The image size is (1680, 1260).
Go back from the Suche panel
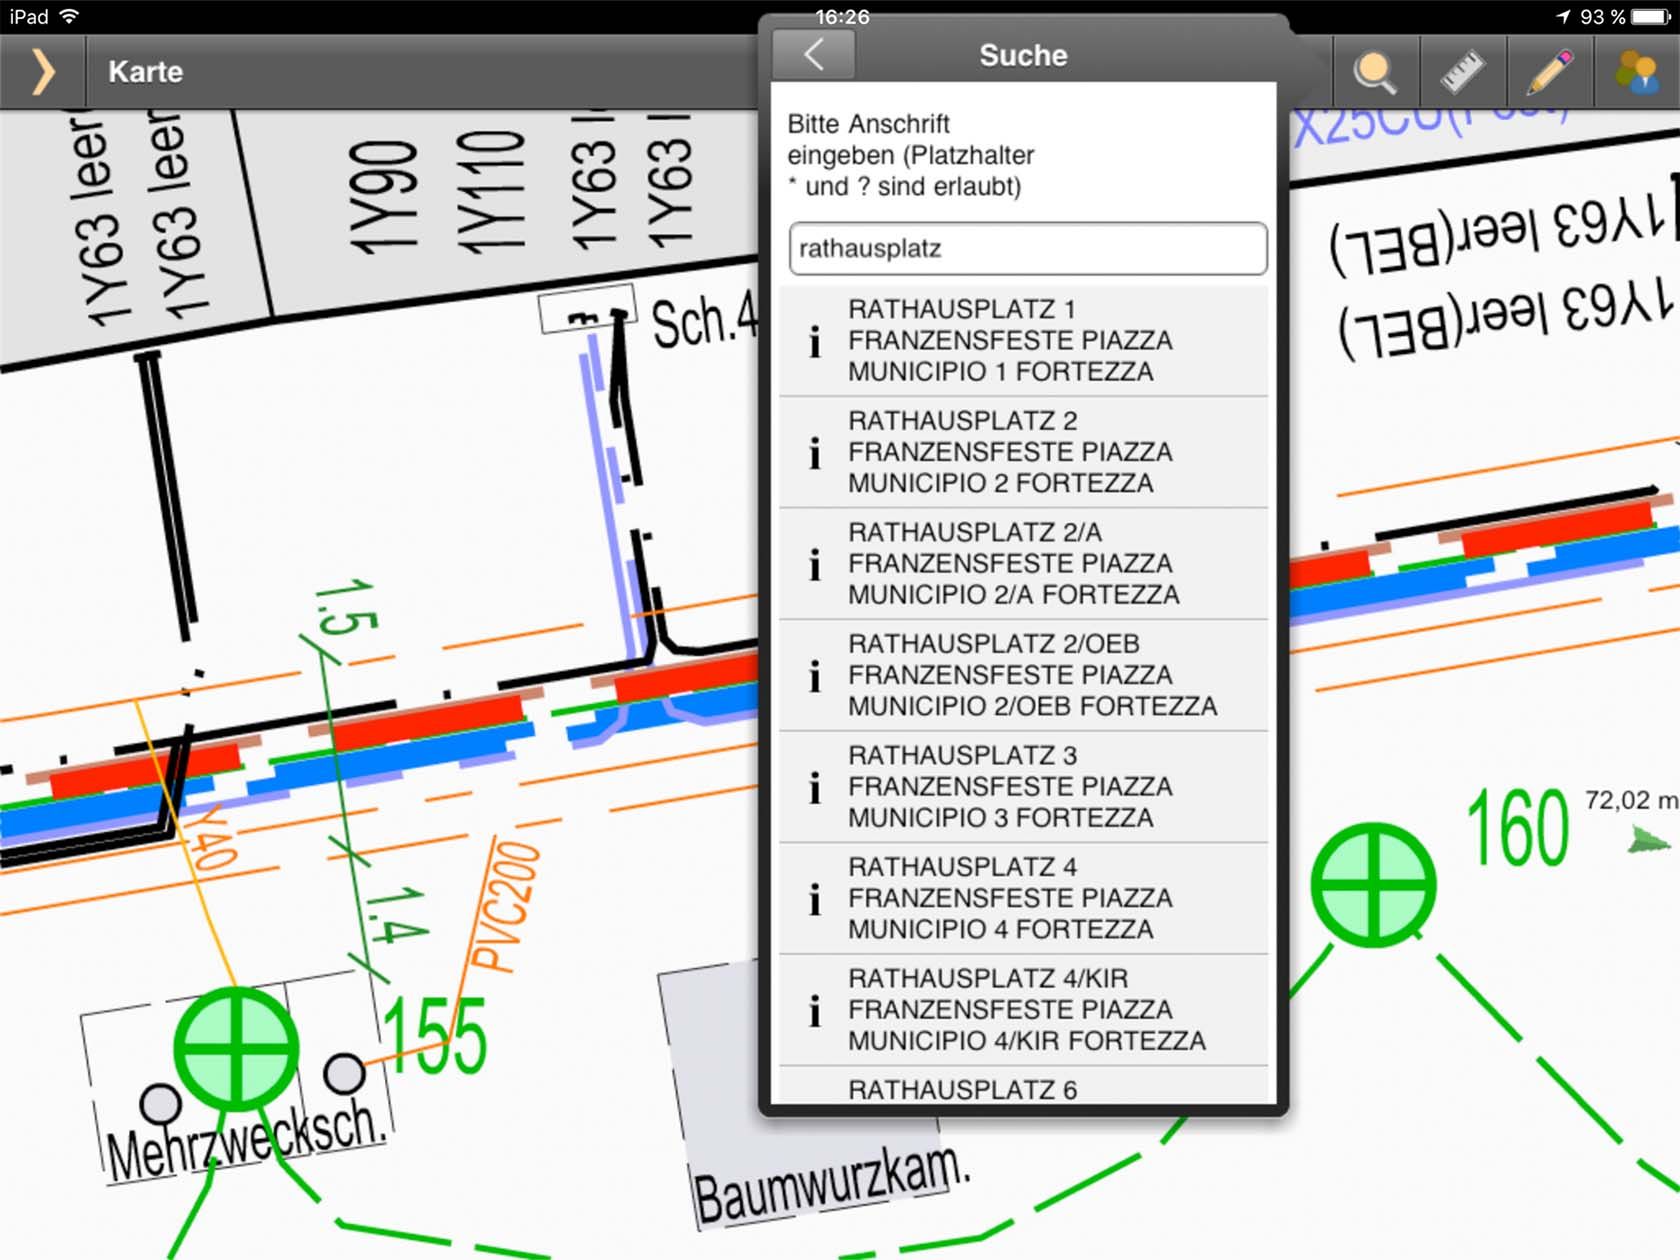[814, 55]
